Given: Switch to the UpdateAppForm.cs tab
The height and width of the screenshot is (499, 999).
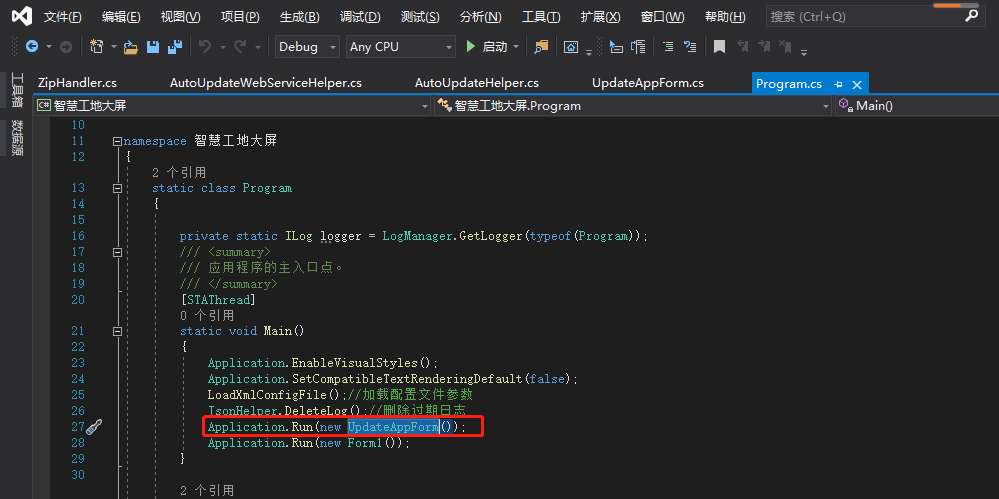Looking at the screenshot, I should [647, 83].
